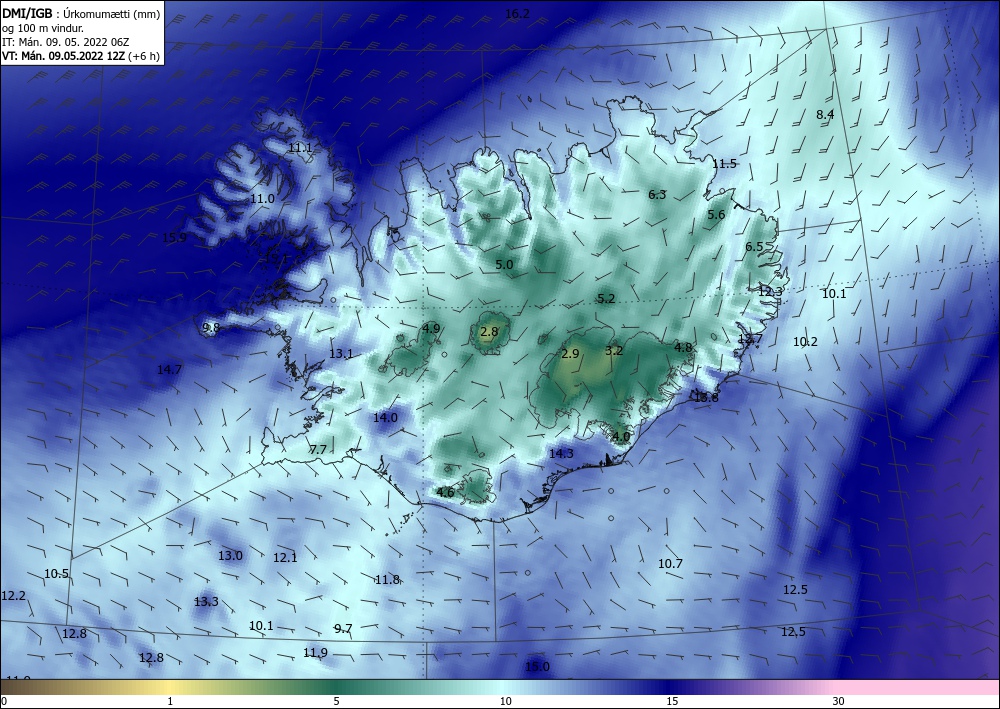Click the '15' tick on the color scale
1000x709 pixels.
pos(672,701)
